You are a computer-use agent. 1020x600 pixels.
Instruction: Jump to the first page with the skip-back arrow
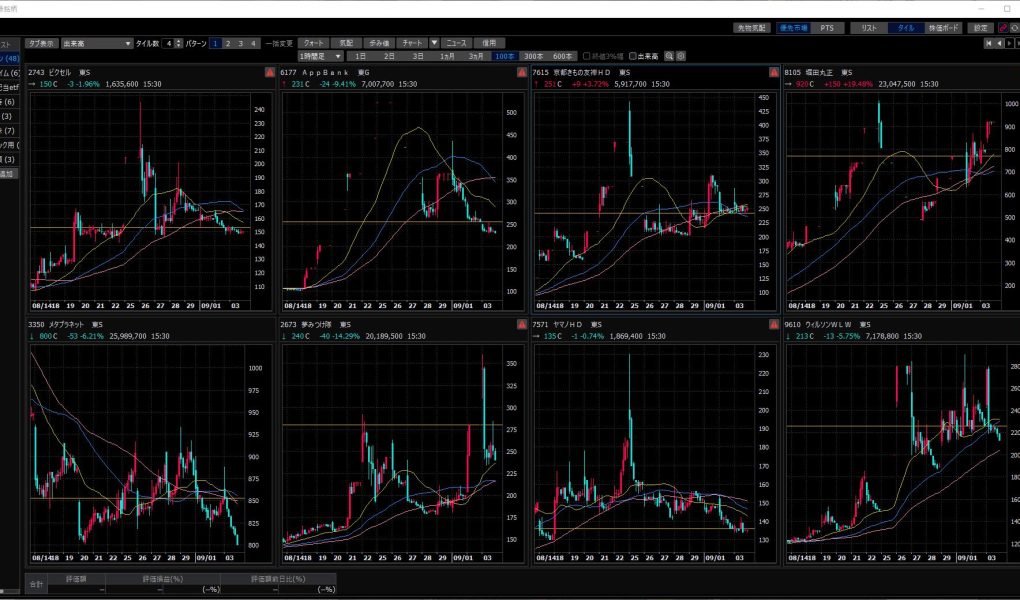[989, 44]
